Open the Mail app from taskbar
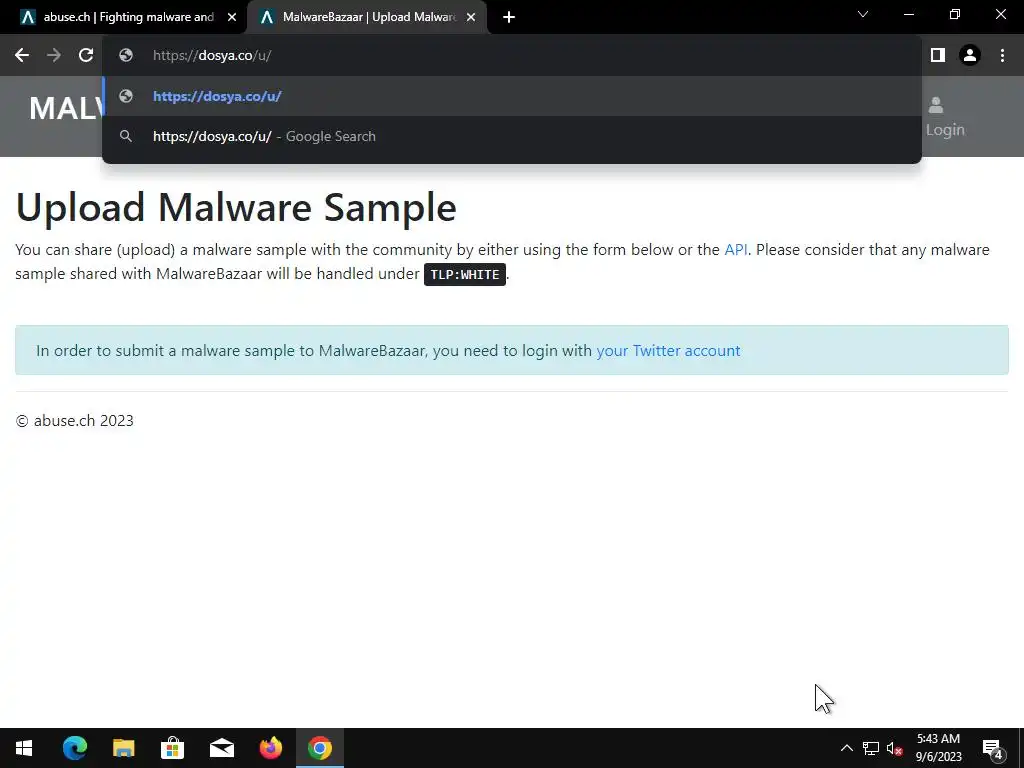Viewport: 1024px width, 768px height. coord(222,748)
